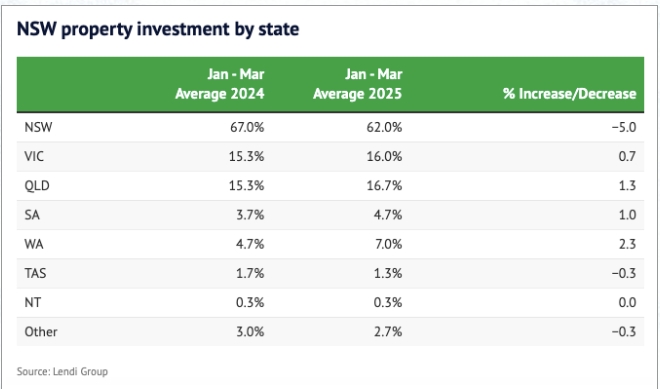Click the VIC row label
This screenshot has height=389, width=660.
point(34,157)
